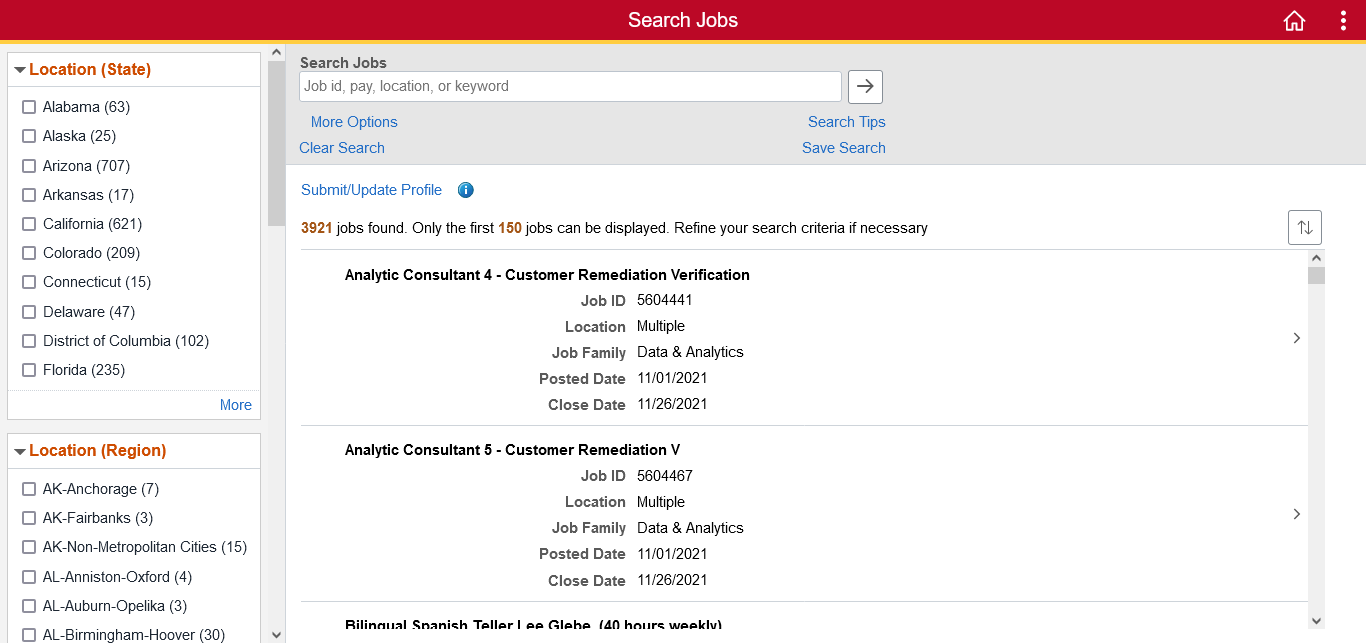
Task: Check the Alabama state filter
Action: (x=29, y=107)
